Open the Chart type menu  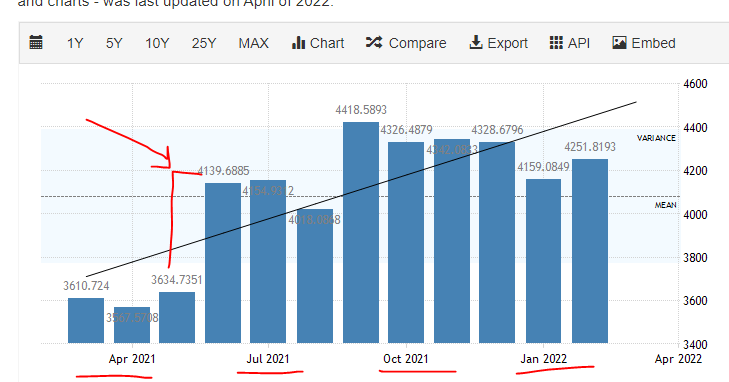pos(318,43)
